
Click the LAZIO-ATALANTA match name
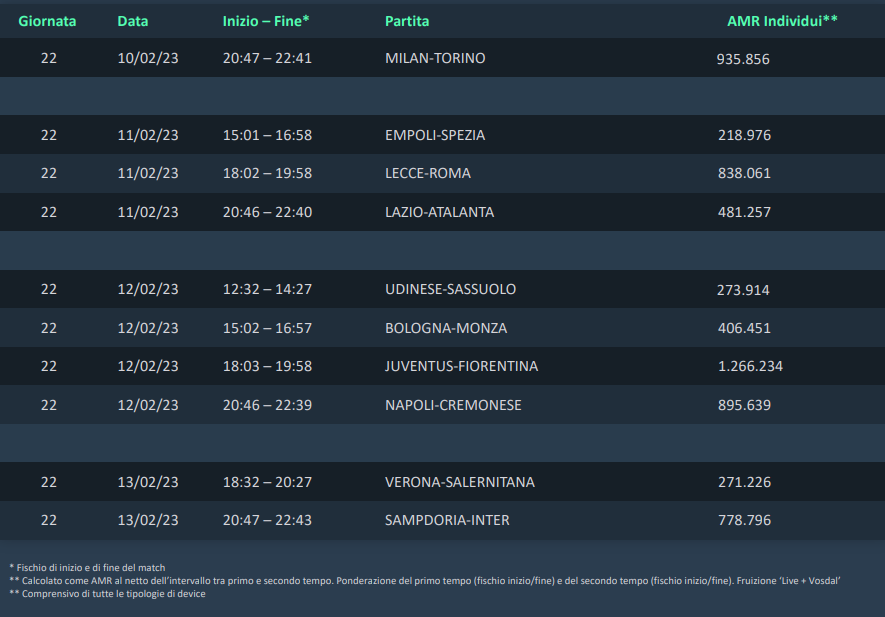pyautogui.click(x=440, y=212)
